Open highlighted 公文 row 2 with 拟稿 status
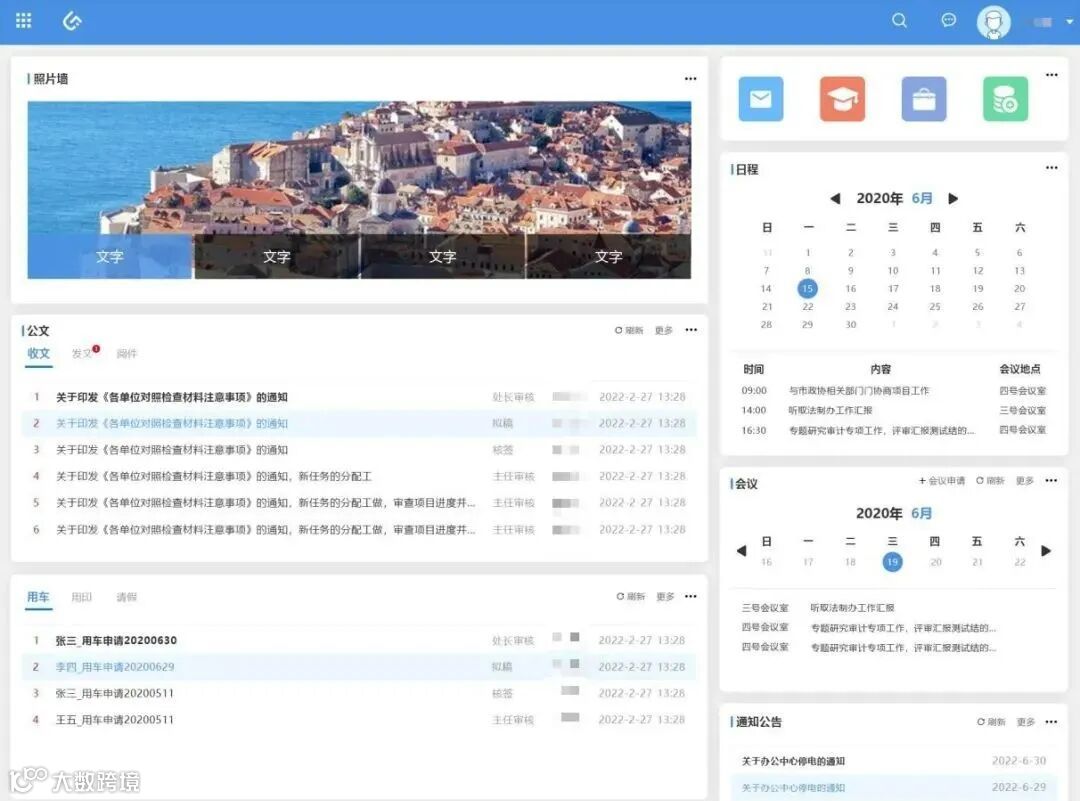The height and width of the screenshot is (801, 1080). pos(359,424)
